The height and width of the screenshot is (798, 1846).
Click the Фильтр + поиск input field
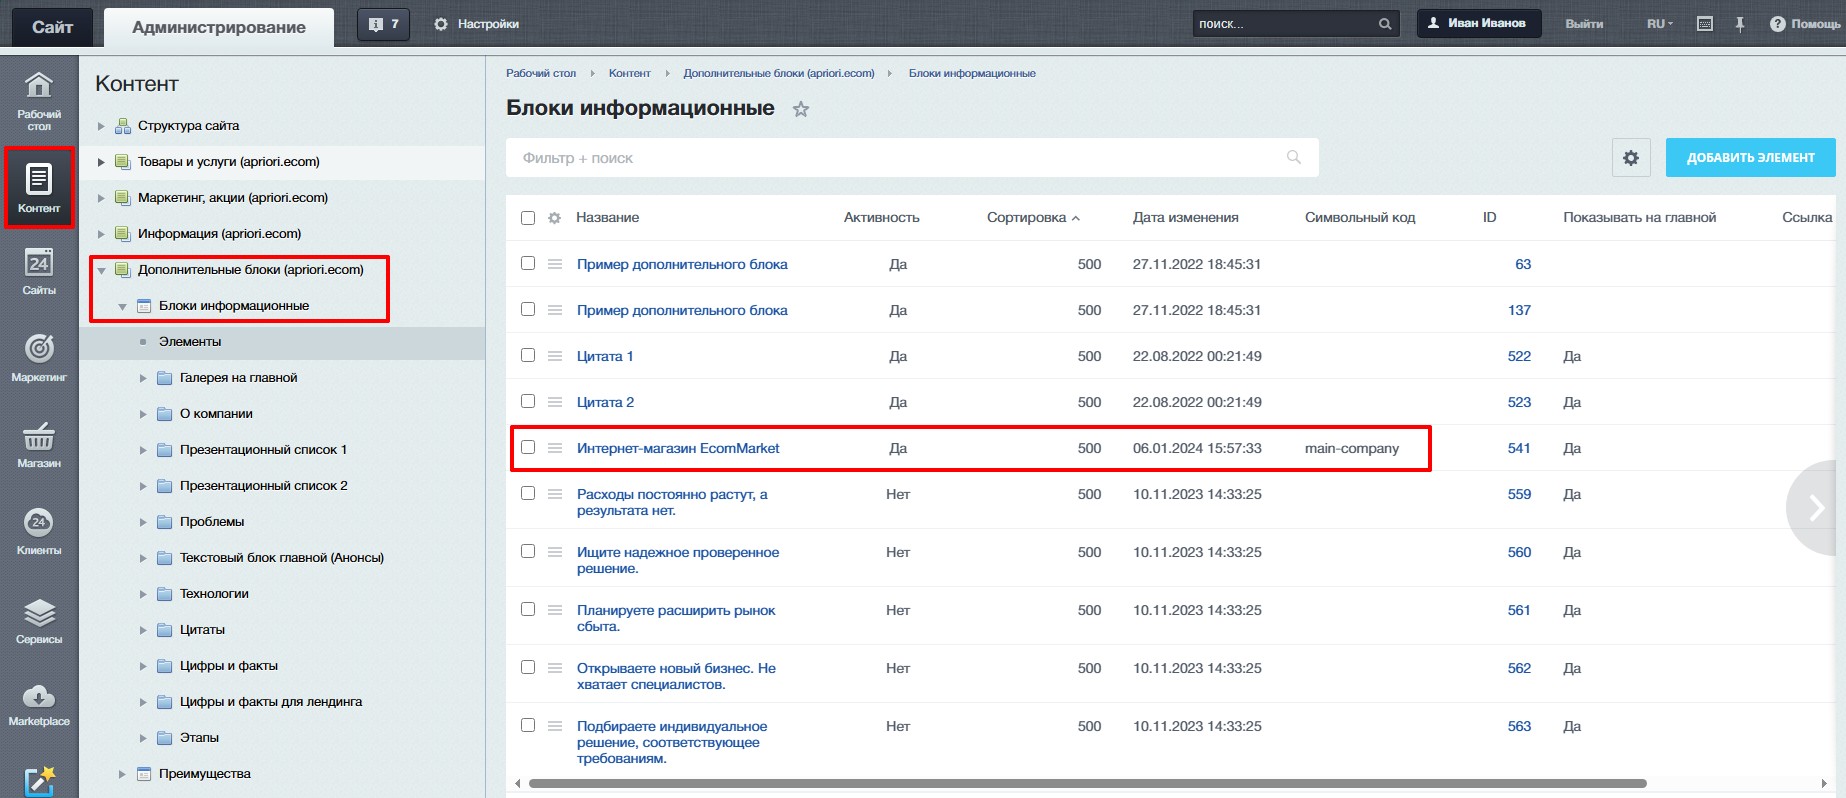coord(900,158)
